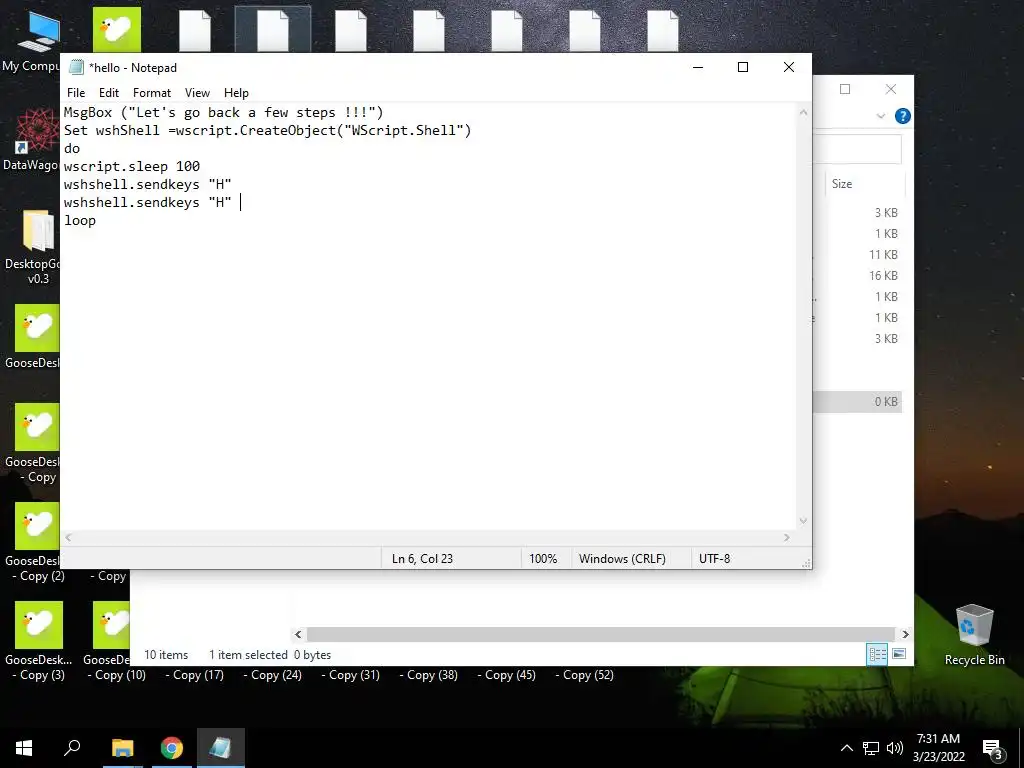Image resolution: width=1024 pixels, height=768 pixels.
Task: Click Notepad vertical scroll up arrow
Action: (803, 113)
